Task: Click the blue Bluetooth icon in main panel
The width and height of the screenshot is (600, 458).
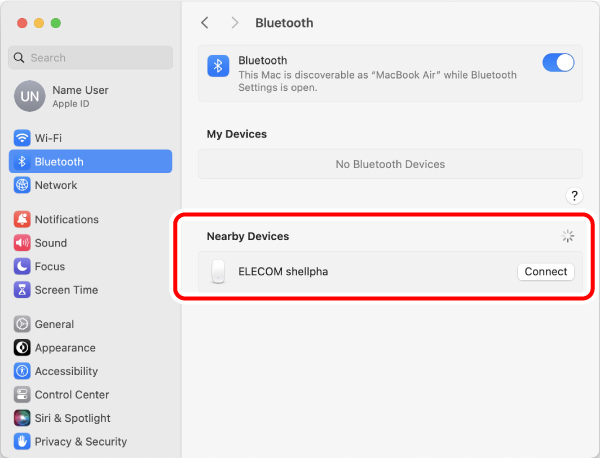Action: coord(218,66)
